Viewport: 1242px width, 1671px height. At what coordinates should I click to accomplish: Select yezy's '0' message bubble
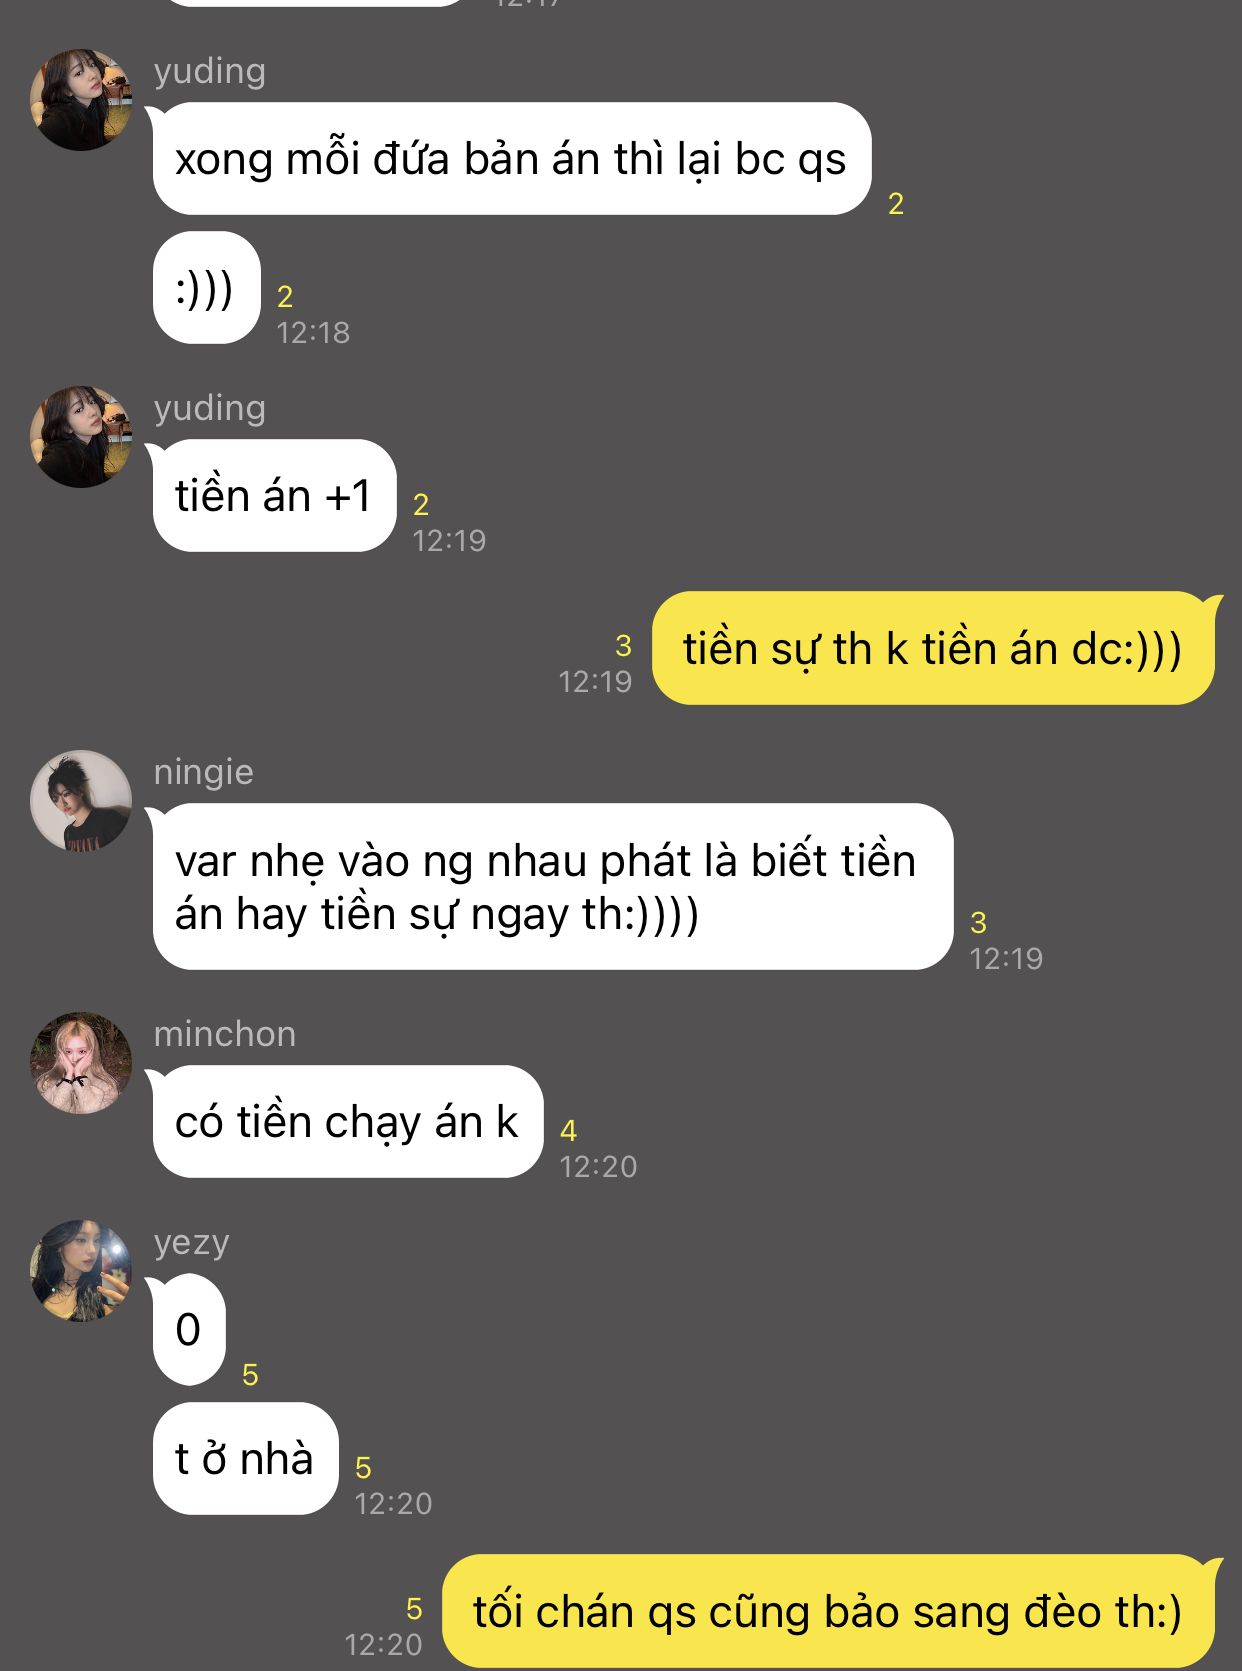(188, 1330)
